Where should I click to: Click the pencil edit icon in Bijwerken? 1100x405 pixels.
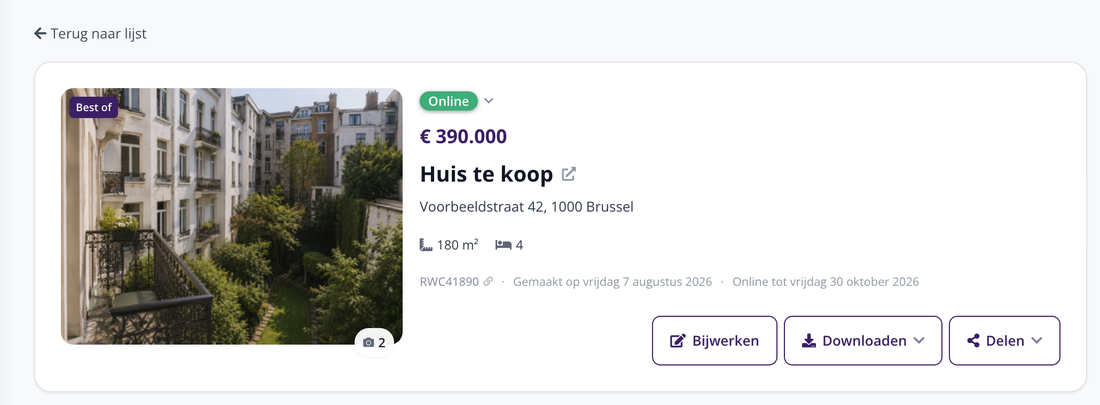coord(678,341)
